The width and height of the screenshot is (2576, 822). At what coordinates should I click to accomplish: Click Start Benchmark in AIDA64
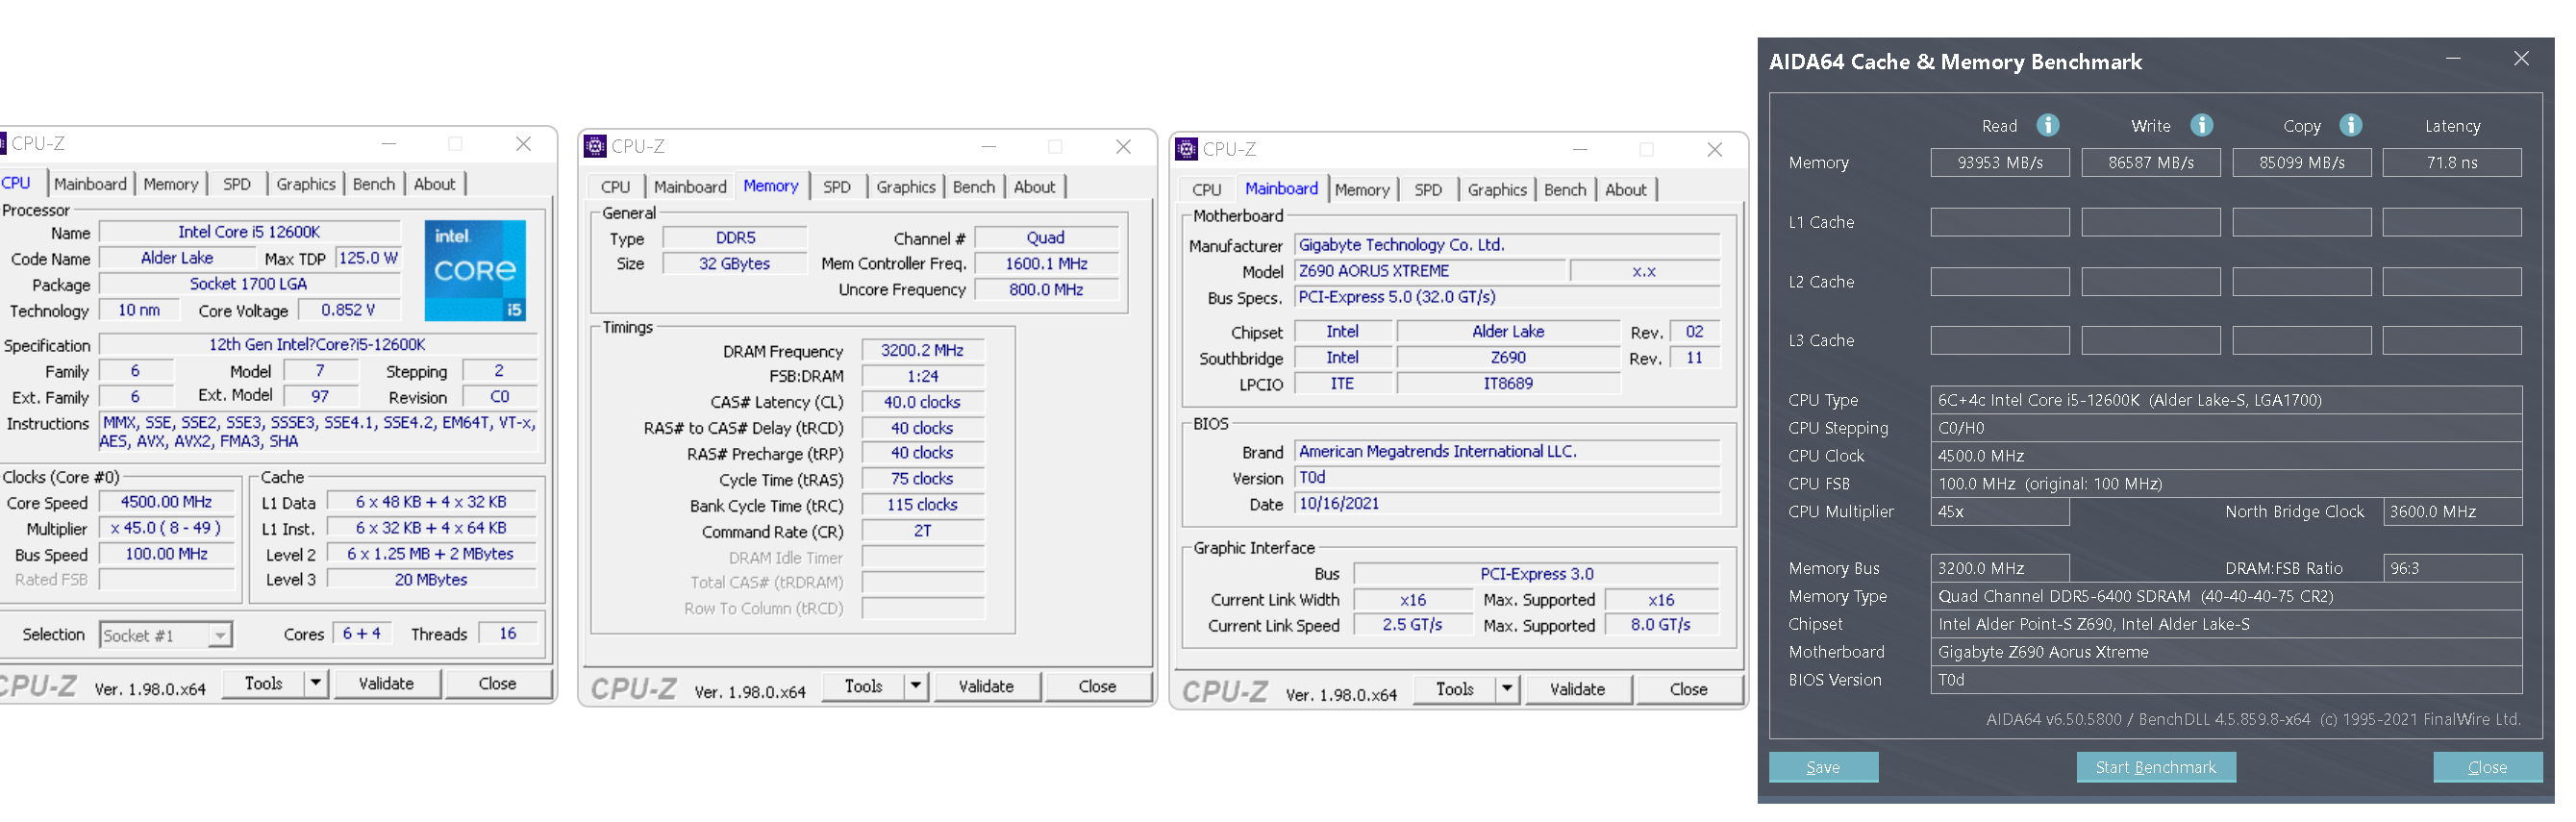tap(2156, 767)
